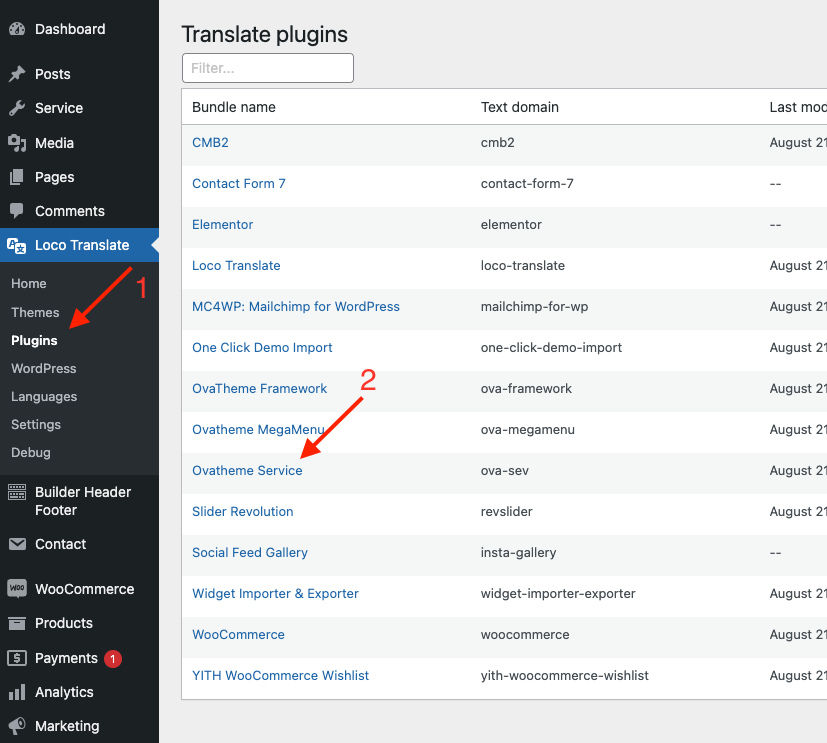Open the Widget Importer & Exporter bundle
This screenshot has width=827, height=743.
275,594
